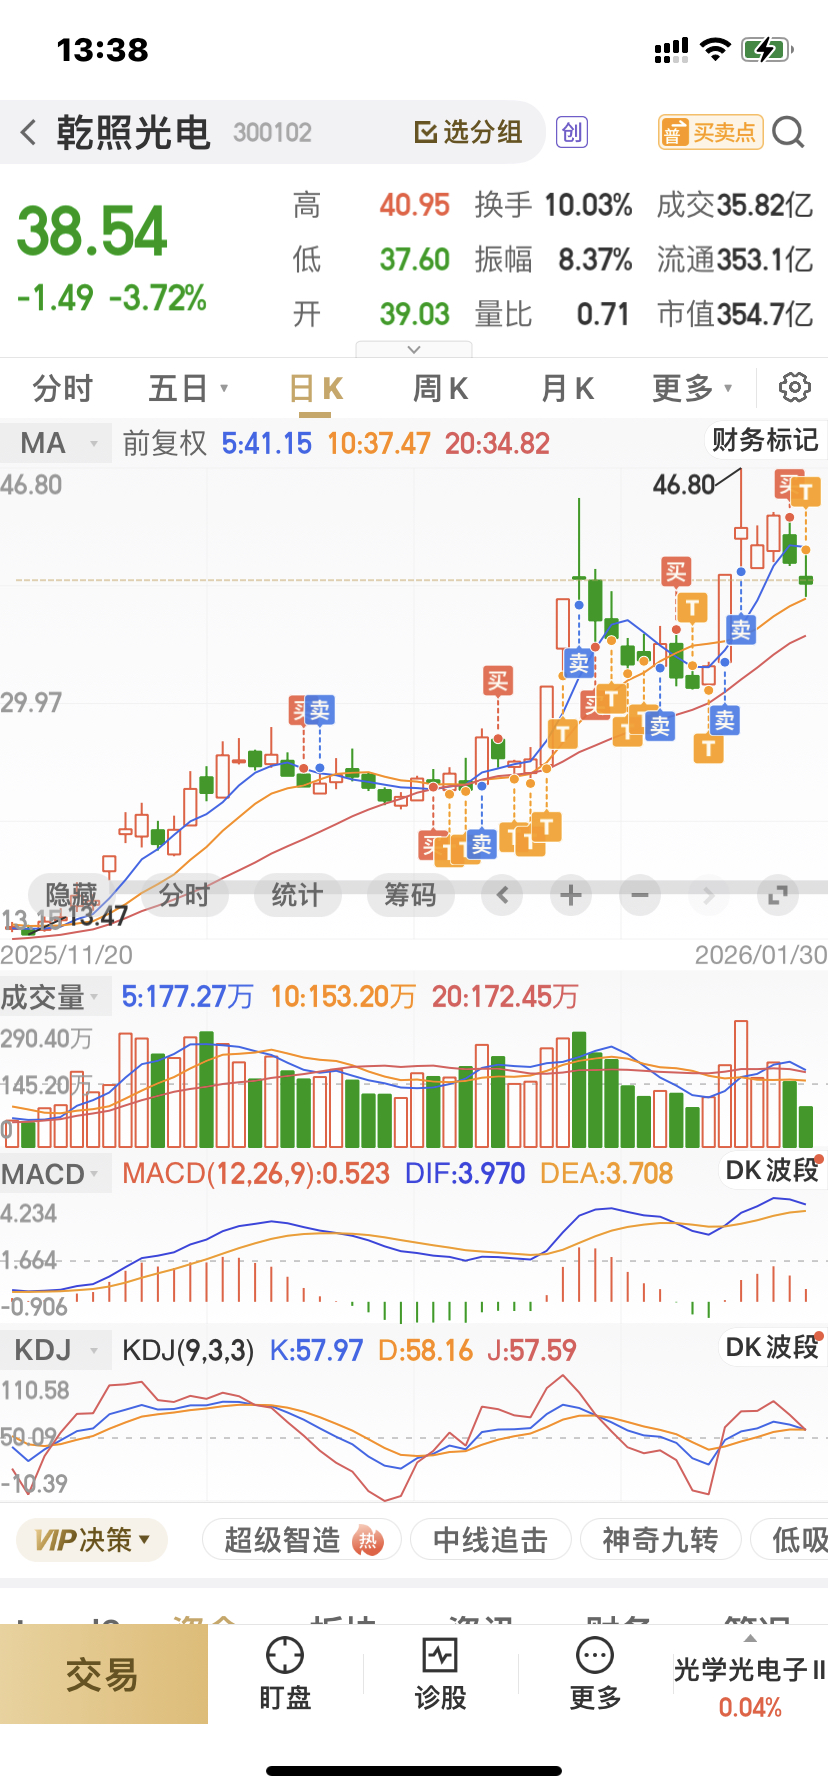Tap the 买 marker on the highest candle

tap(787, 486)
